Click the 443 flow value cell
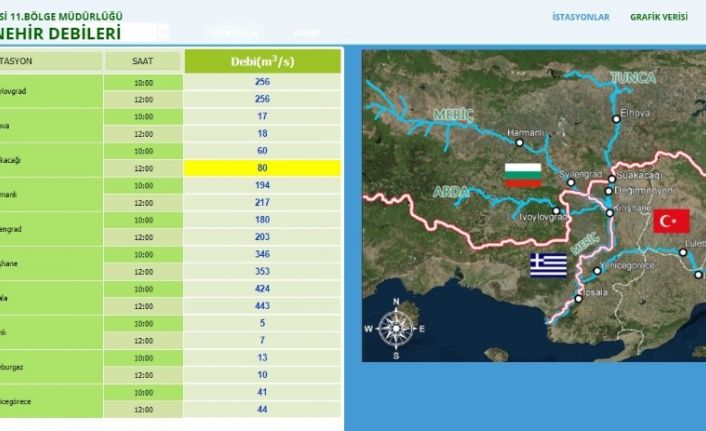 click(x=262, y=306)
